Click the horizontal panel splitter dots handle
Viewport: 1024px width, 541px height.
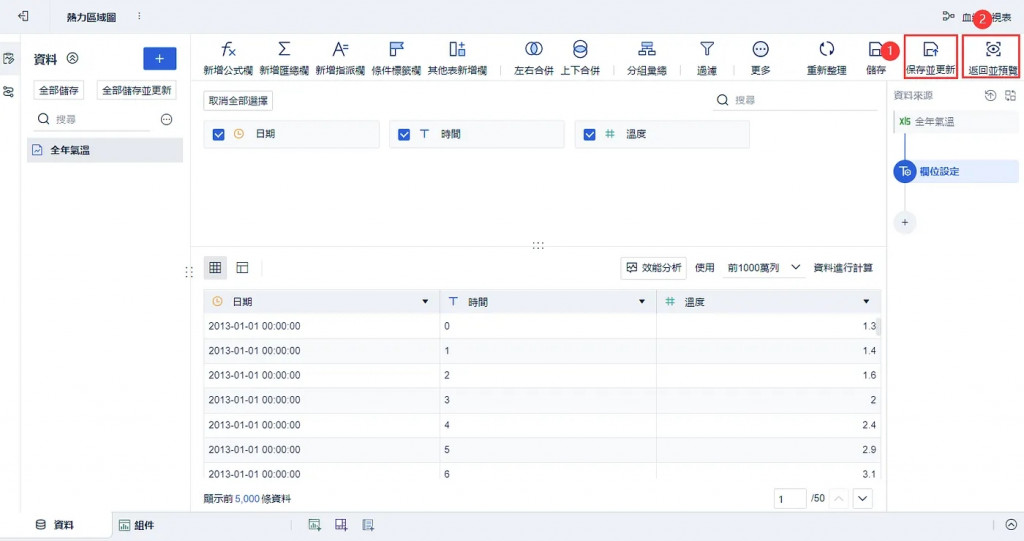538,246
